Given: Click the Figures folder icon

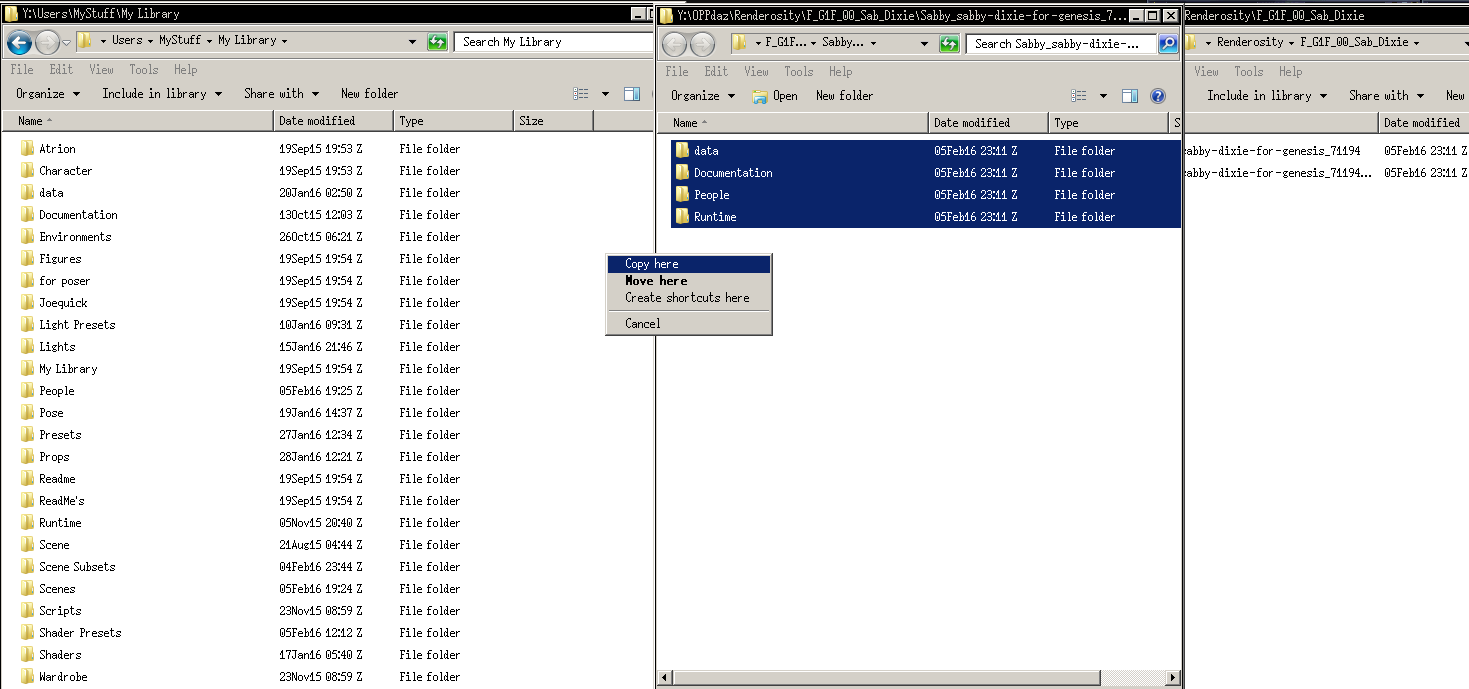Looking at the screenshot, I should click(x=27, y=259).
